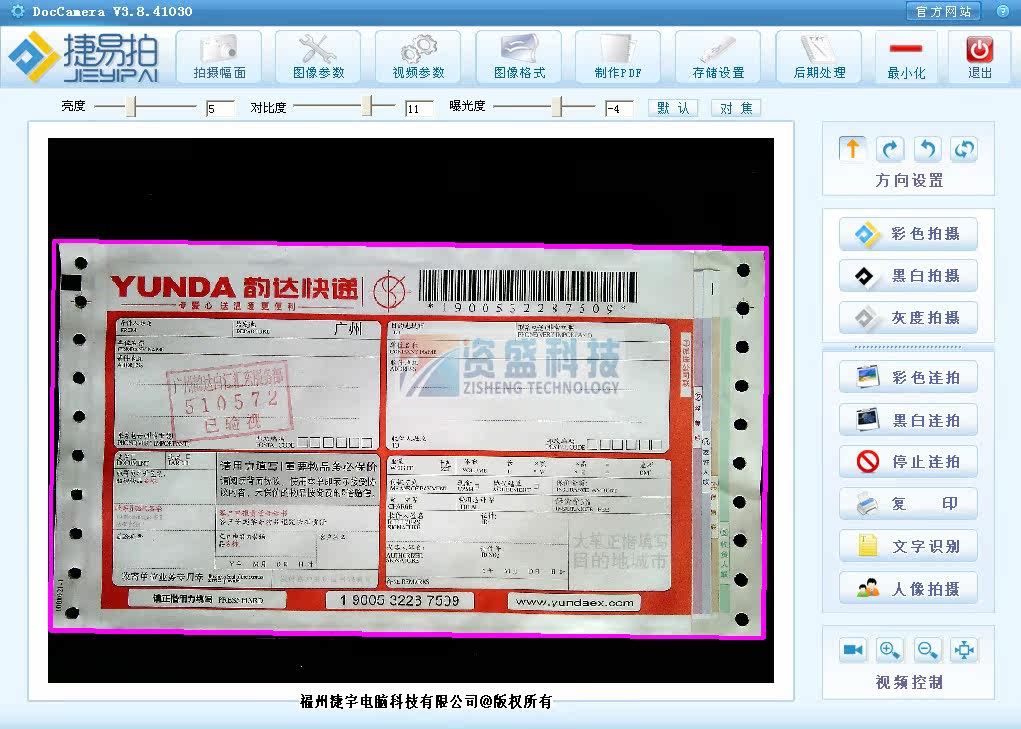This screenshot has height=729, width=1021.
Task: Click the help question mark icon
Action: pyautogui.click(x=1003, y=11)
